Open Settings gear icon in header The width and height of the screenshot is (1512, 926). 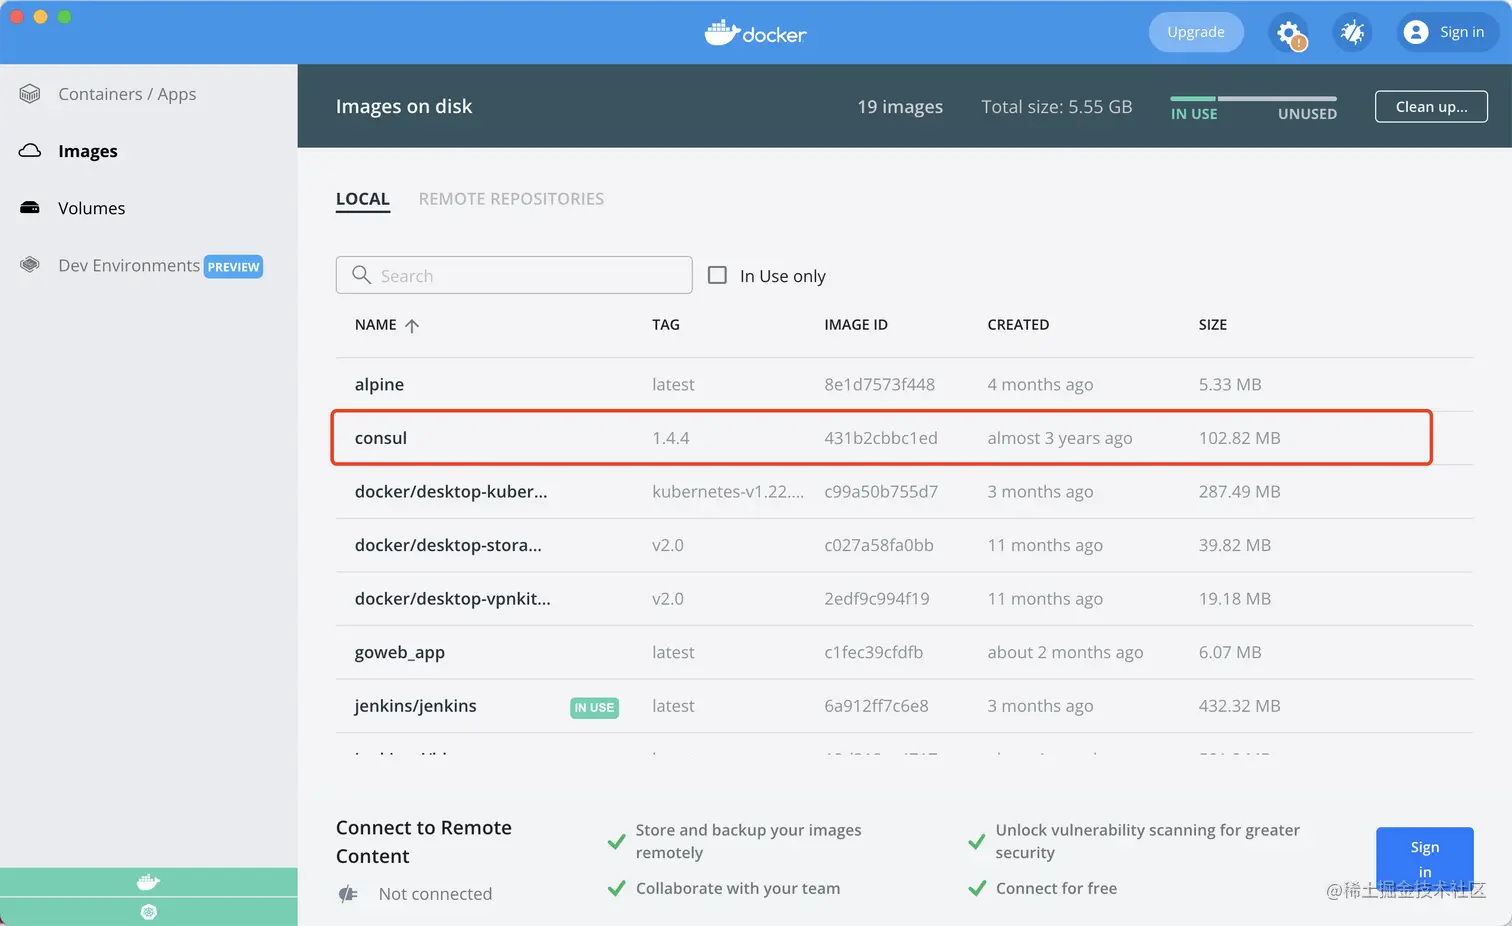(1288, 32)
